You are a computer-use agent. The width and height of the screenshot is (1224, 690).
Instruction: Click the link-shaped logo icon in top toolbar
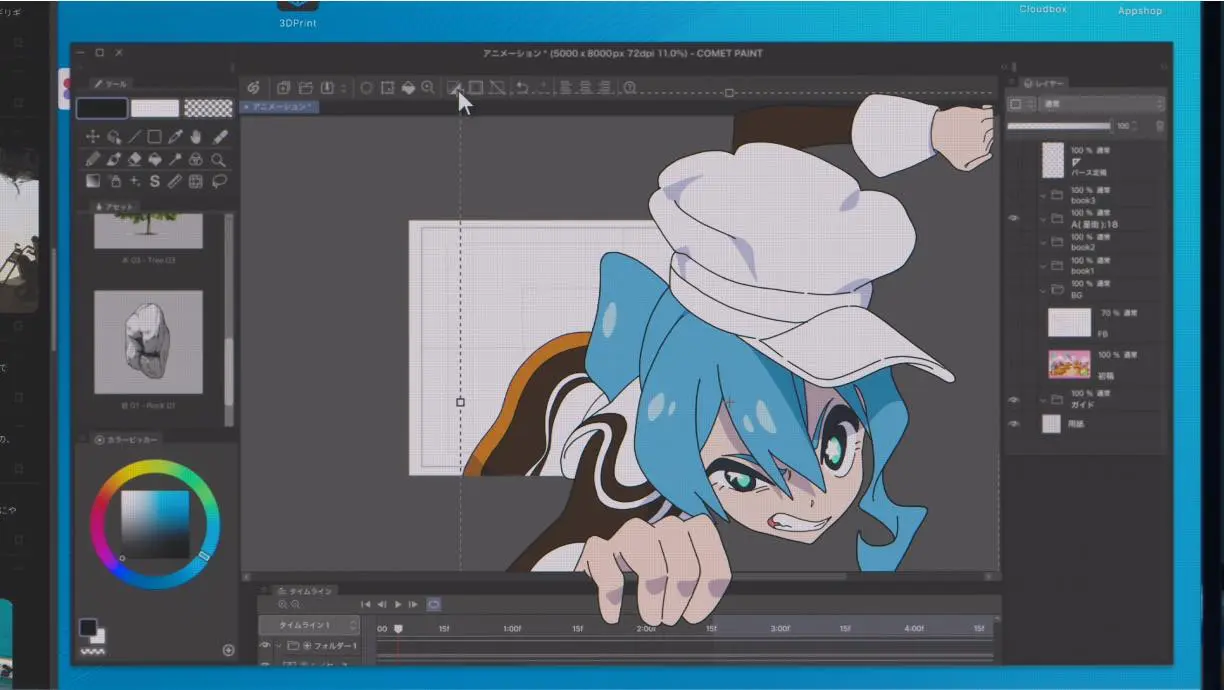pyautogui.click(x=254, y=88)
